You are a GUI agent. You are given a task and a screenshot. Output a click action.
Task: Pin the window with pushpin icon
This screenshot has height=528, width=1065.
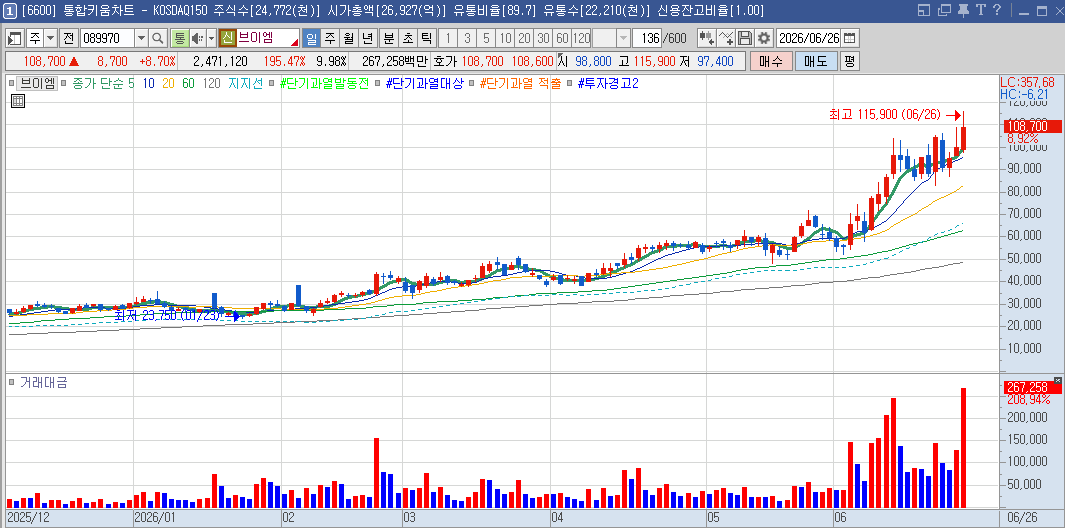[x=962, y=10]
